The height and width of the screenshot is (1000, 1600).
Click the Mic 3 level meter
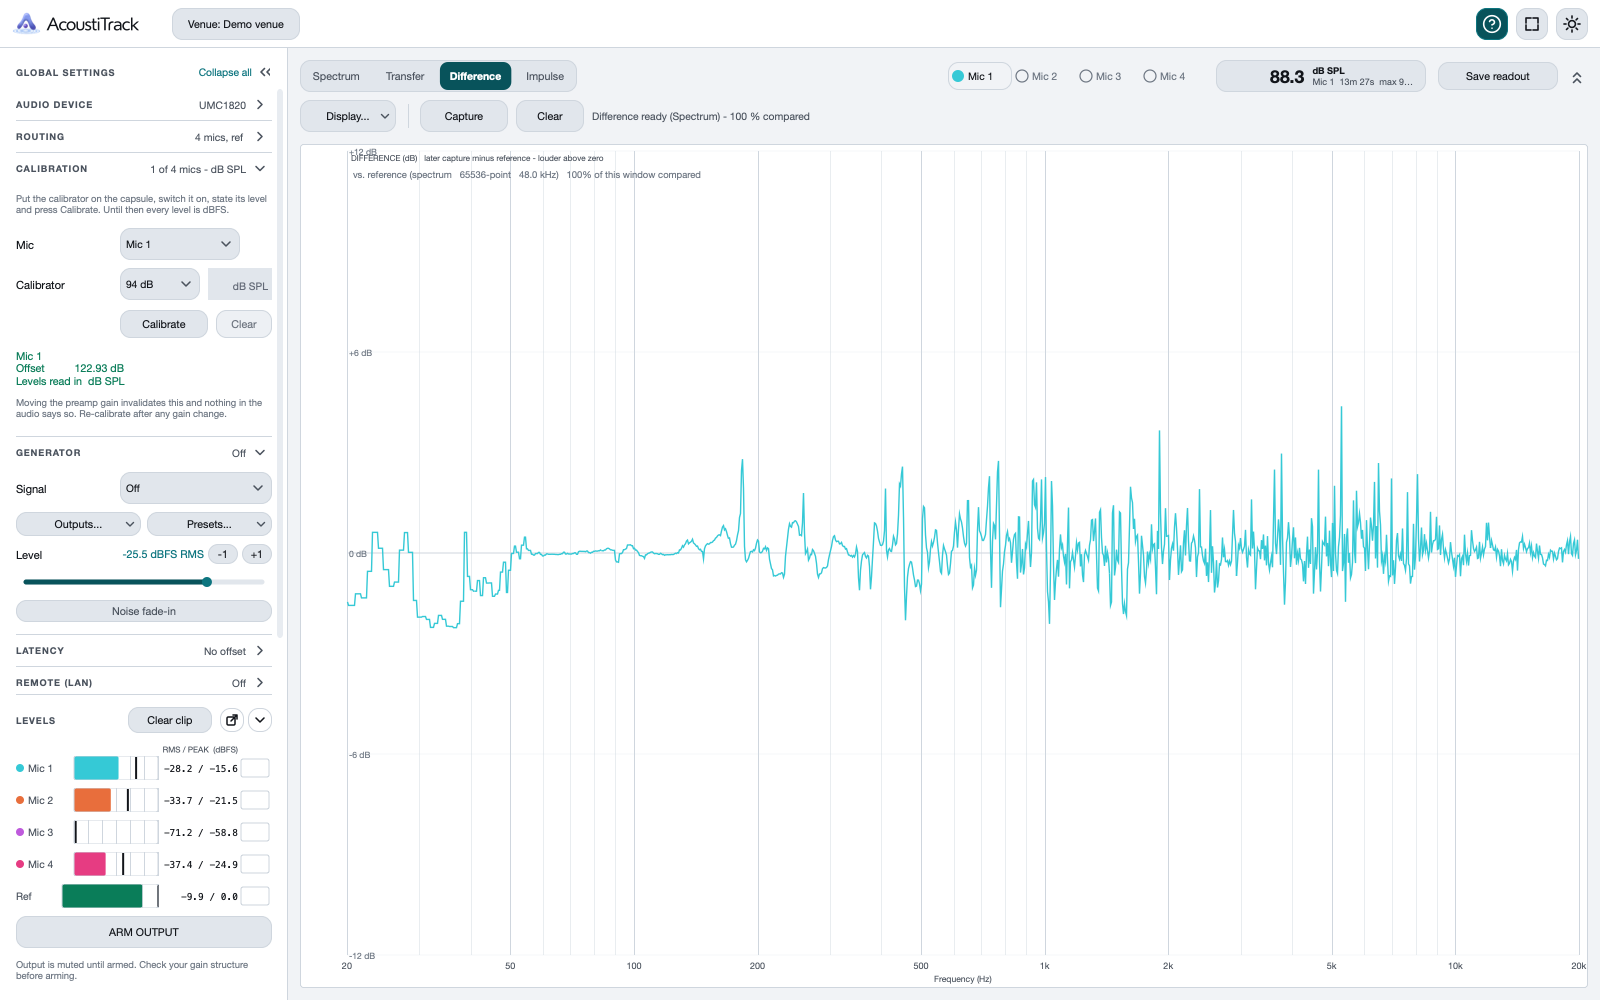pos(116,832)
